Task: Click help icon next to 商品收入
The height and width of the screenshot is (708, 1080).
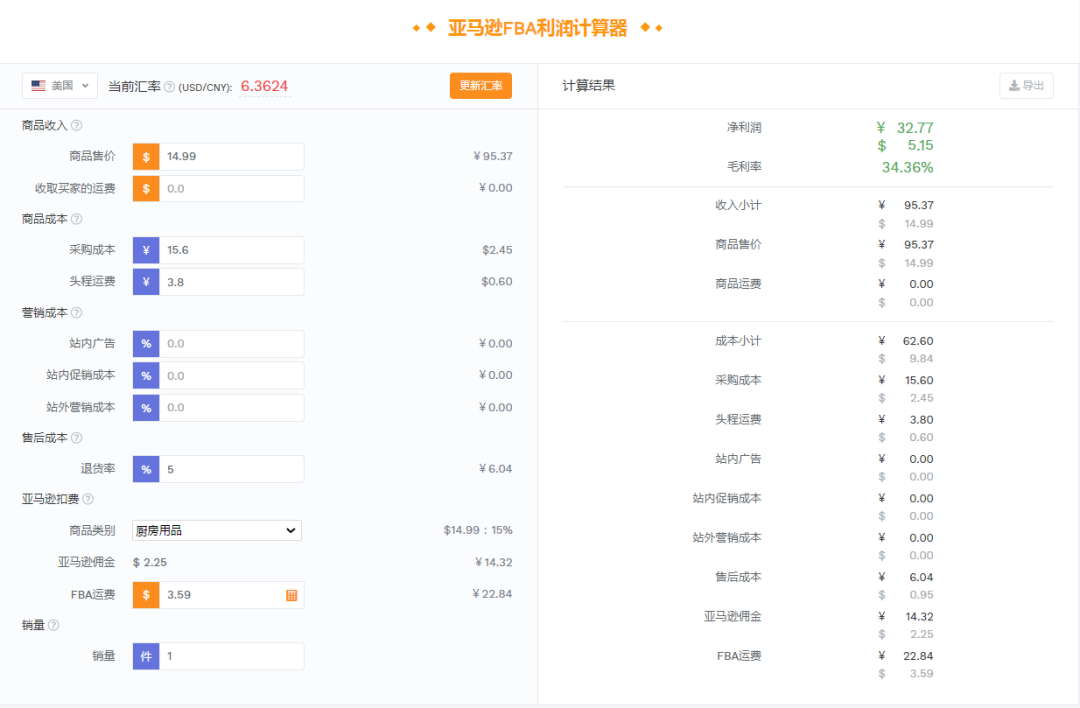Action: point(76,125)
